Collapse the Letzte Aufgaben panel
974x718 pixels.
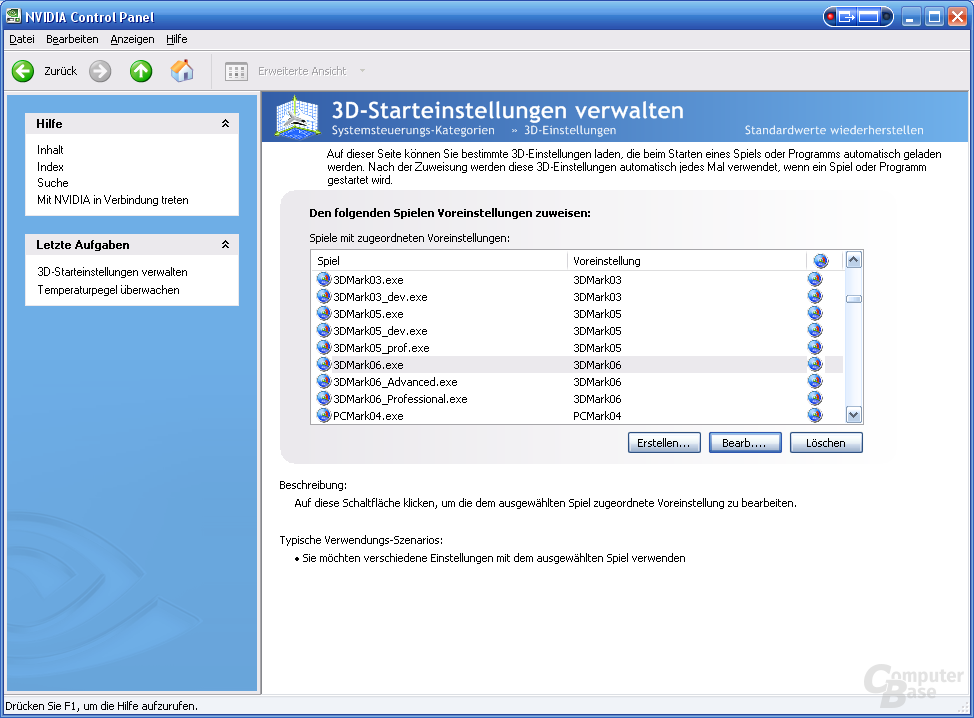(225, 245)
